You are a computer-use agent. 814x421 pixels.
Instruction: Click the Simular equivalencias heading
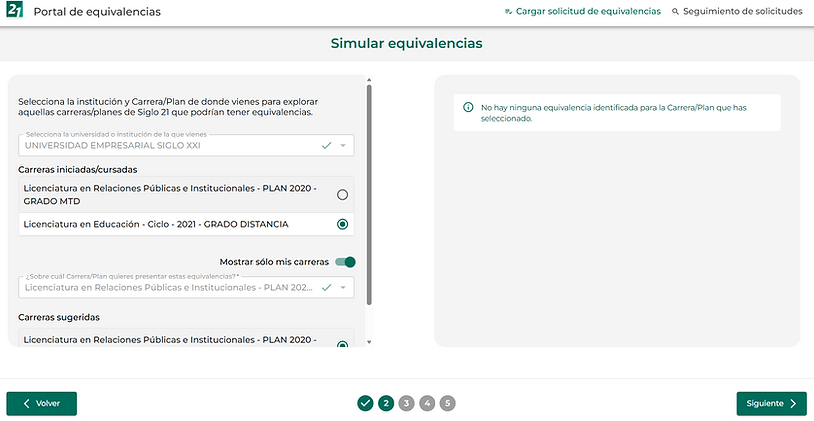(x=406, y=43)
